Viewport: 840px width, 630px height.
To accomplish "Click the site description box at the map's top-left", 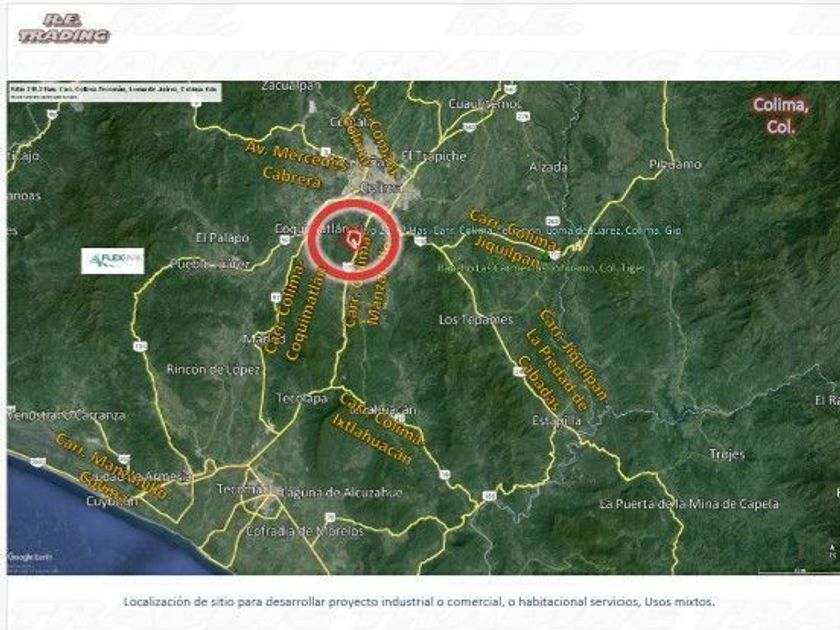I will 114,92.
